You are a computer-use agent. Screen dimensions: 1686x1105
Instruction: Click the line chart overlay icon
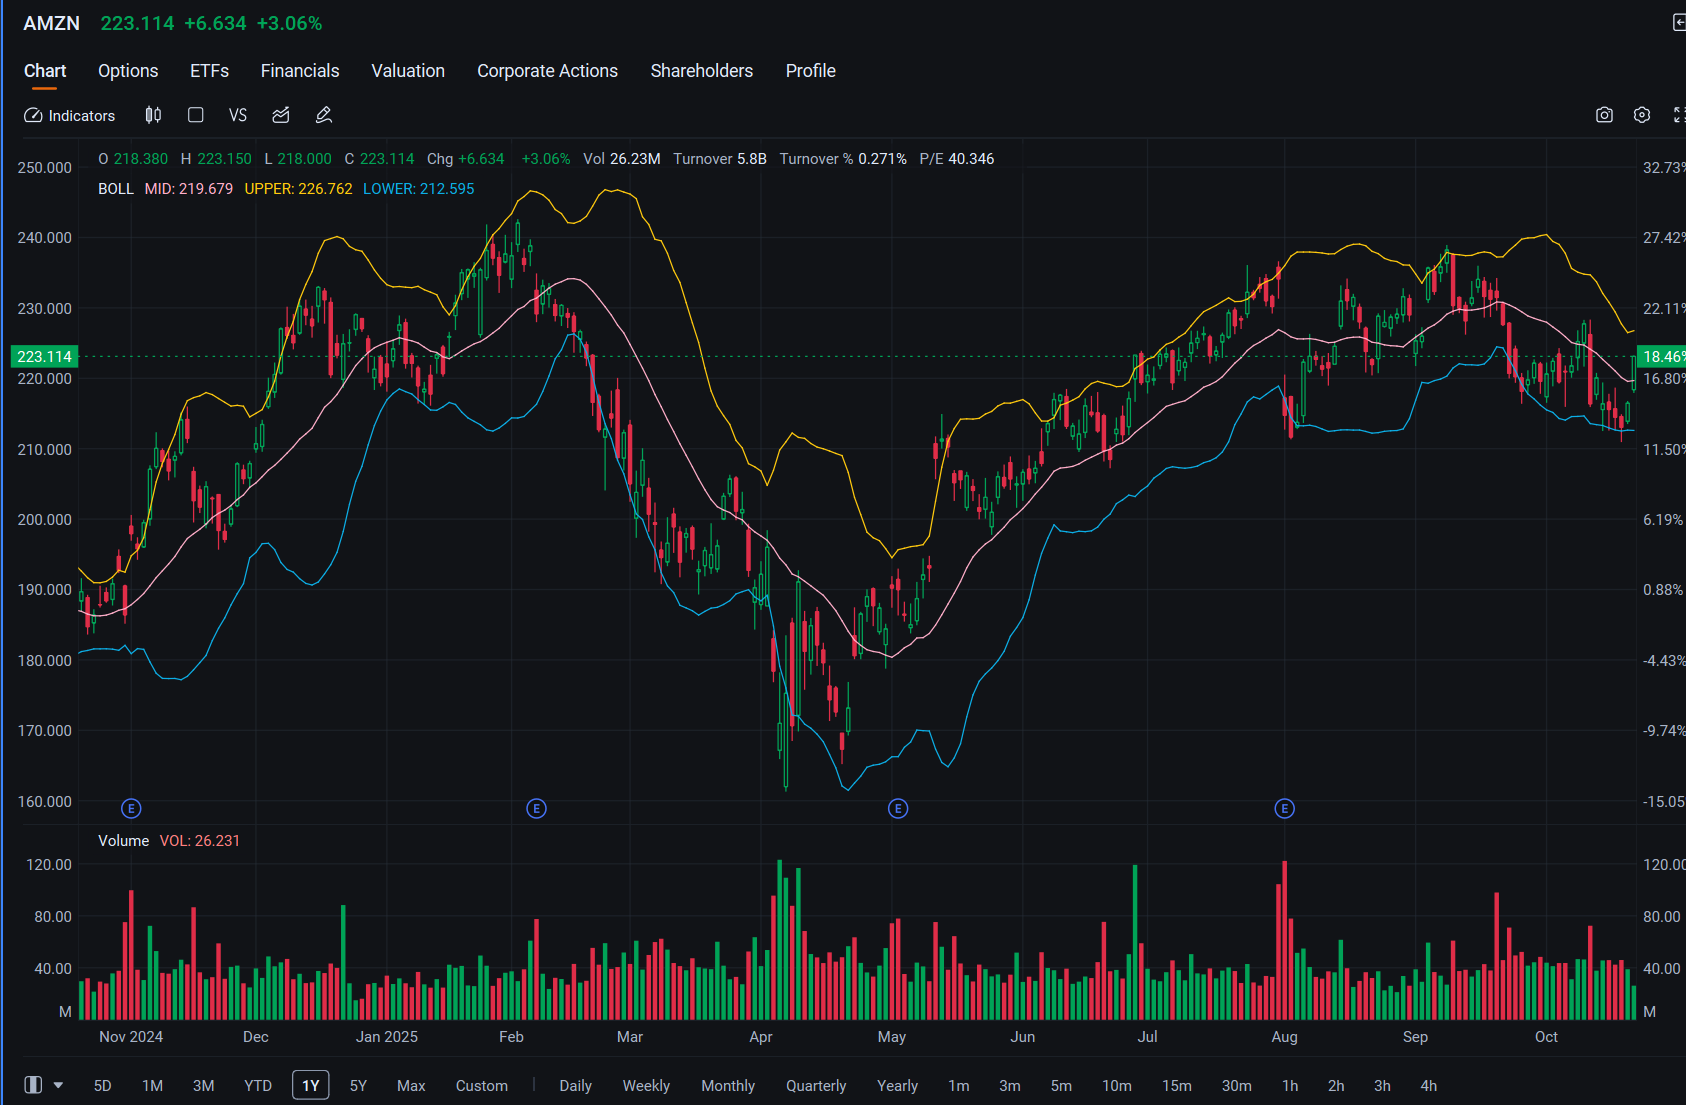(x=281, y=116)
